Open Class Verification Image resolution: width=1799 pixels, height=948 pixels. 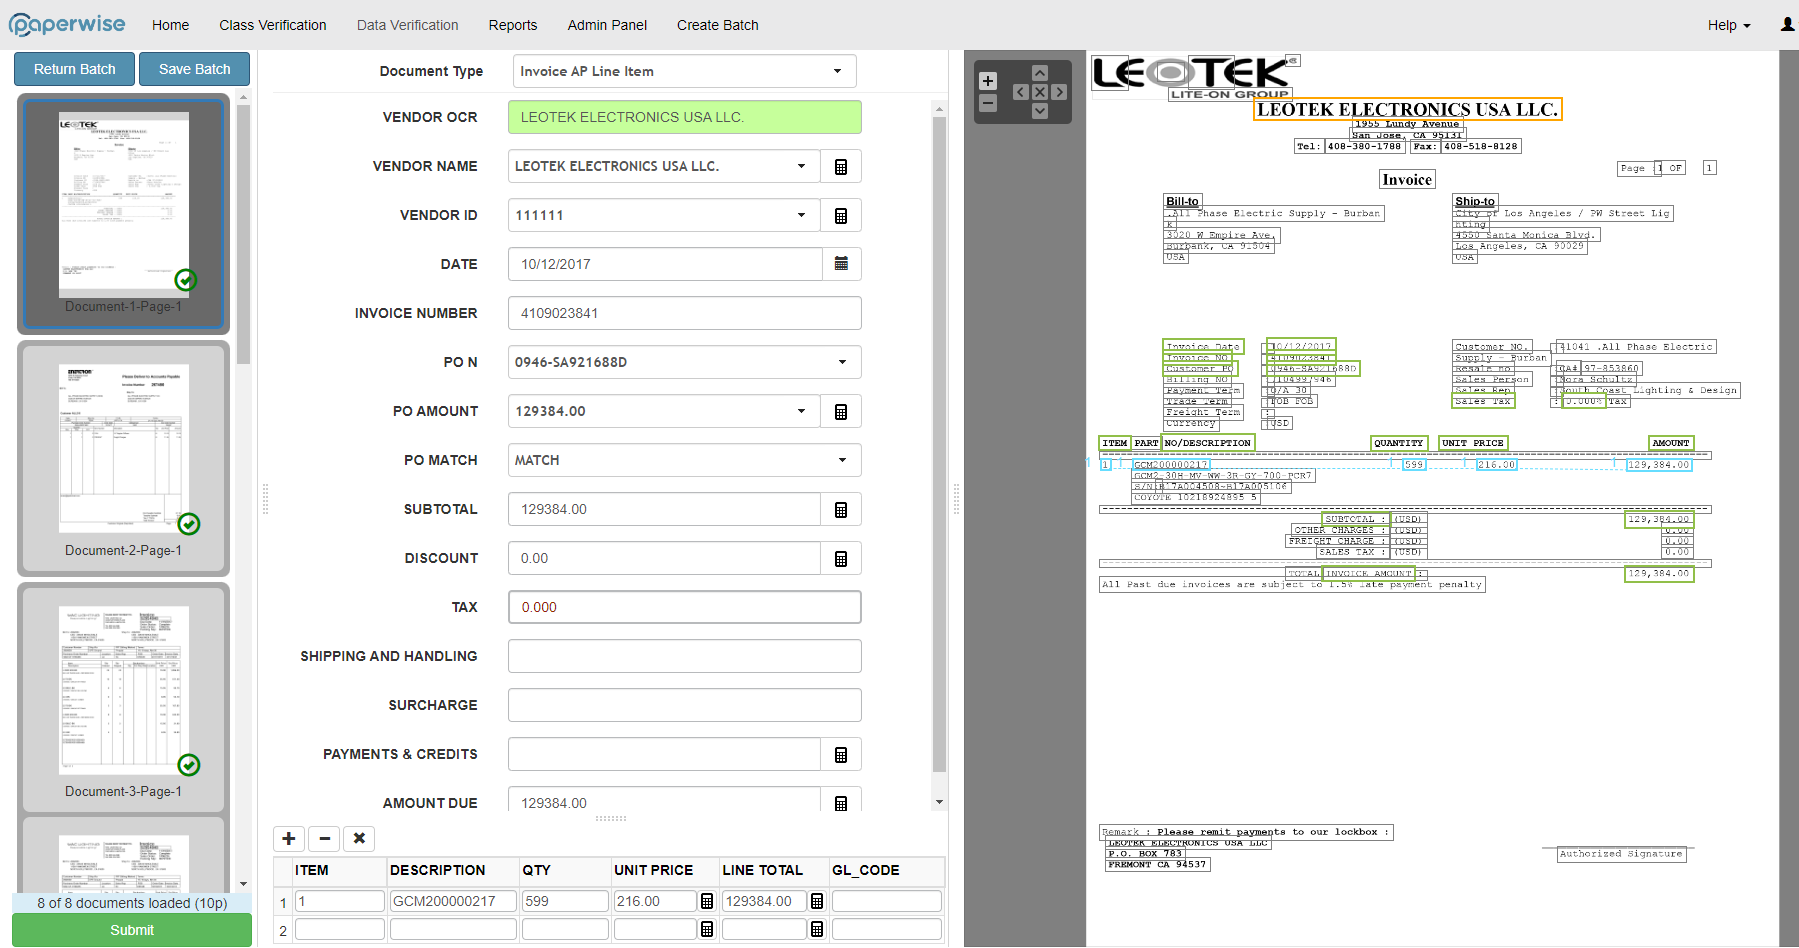click(x=273, y=25)
